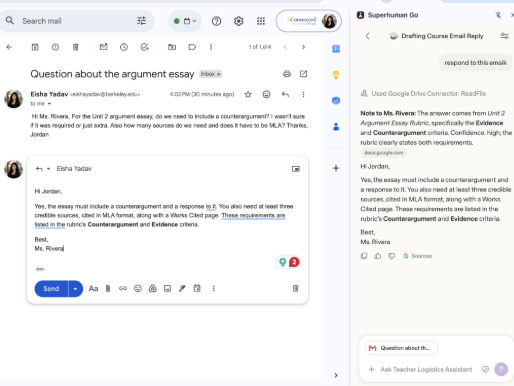Click the back arrow to return to inbox
Screen dimensions: 514x386
[x=9, y=47]
